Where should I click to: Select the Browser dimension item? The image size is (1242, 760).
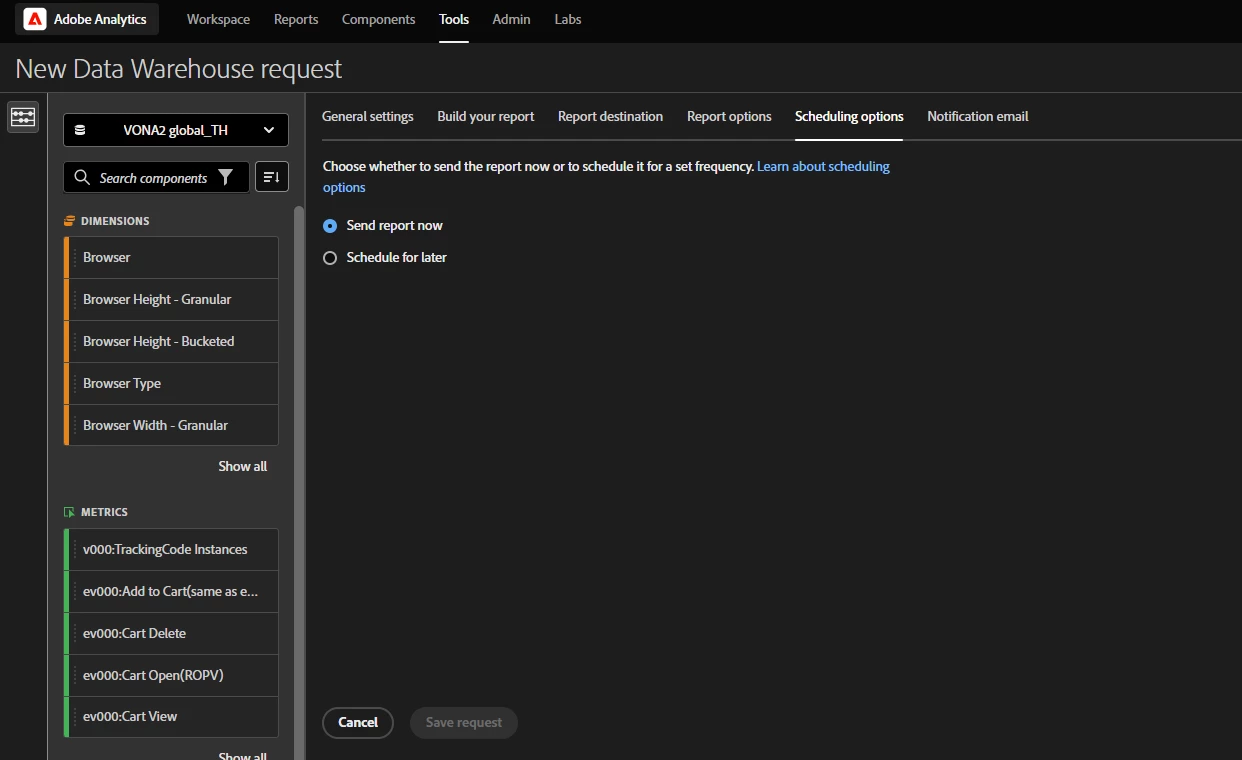click(171, 257)
